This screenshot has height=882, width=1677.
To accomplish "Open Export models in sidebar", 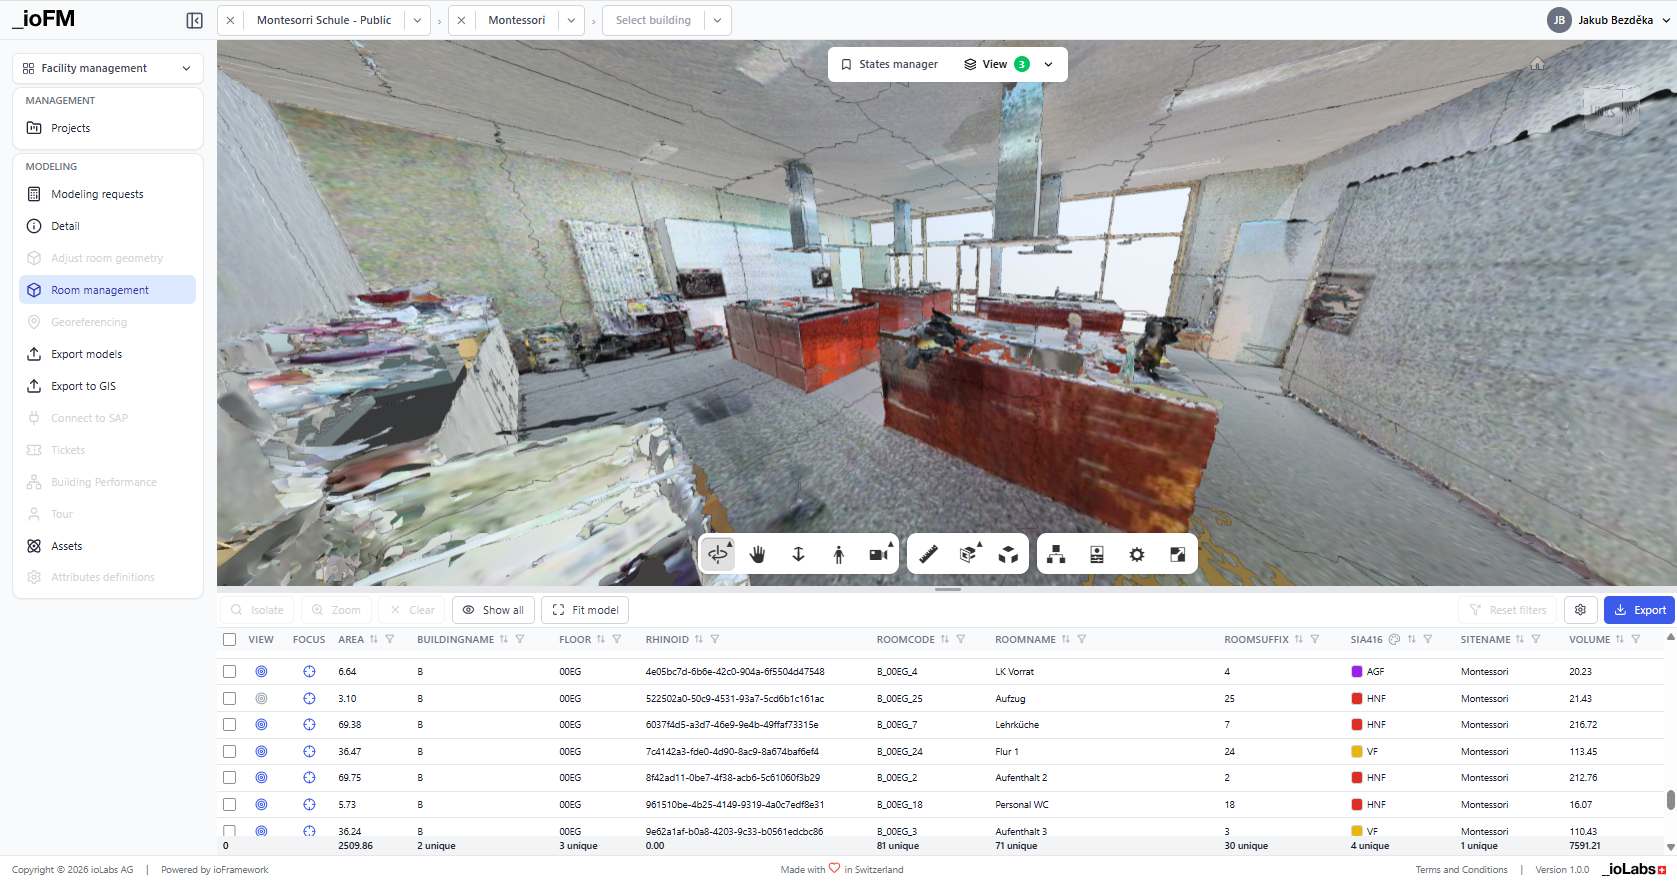I will [x=87, y=354].
